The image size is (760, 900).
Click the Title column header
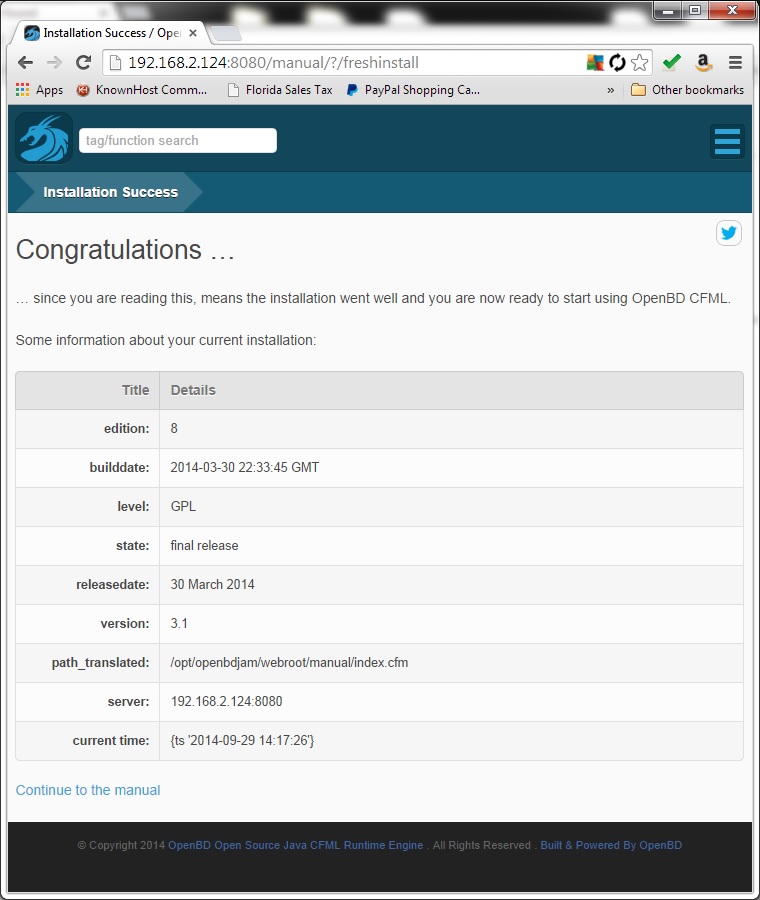pyautogui.click(x=135, y=390)
